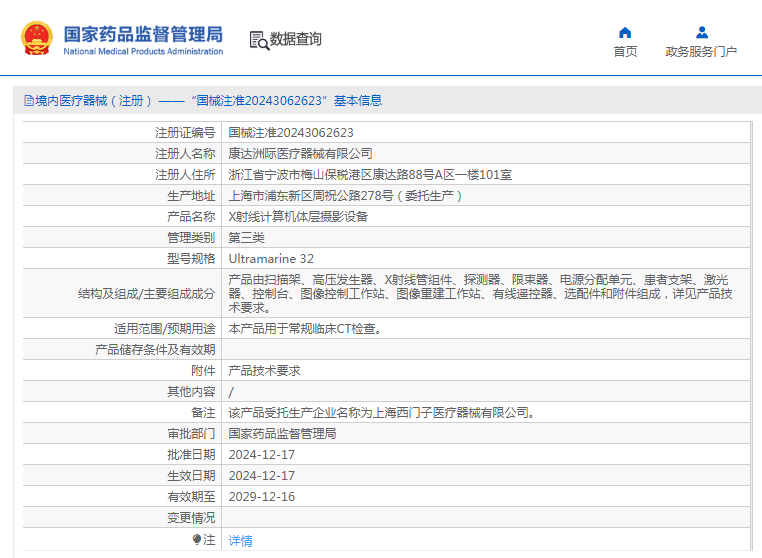Click National Medical Products Administration text
This screenshot has height=558, width=762.
pyautogui.click(x=143, y=52)
